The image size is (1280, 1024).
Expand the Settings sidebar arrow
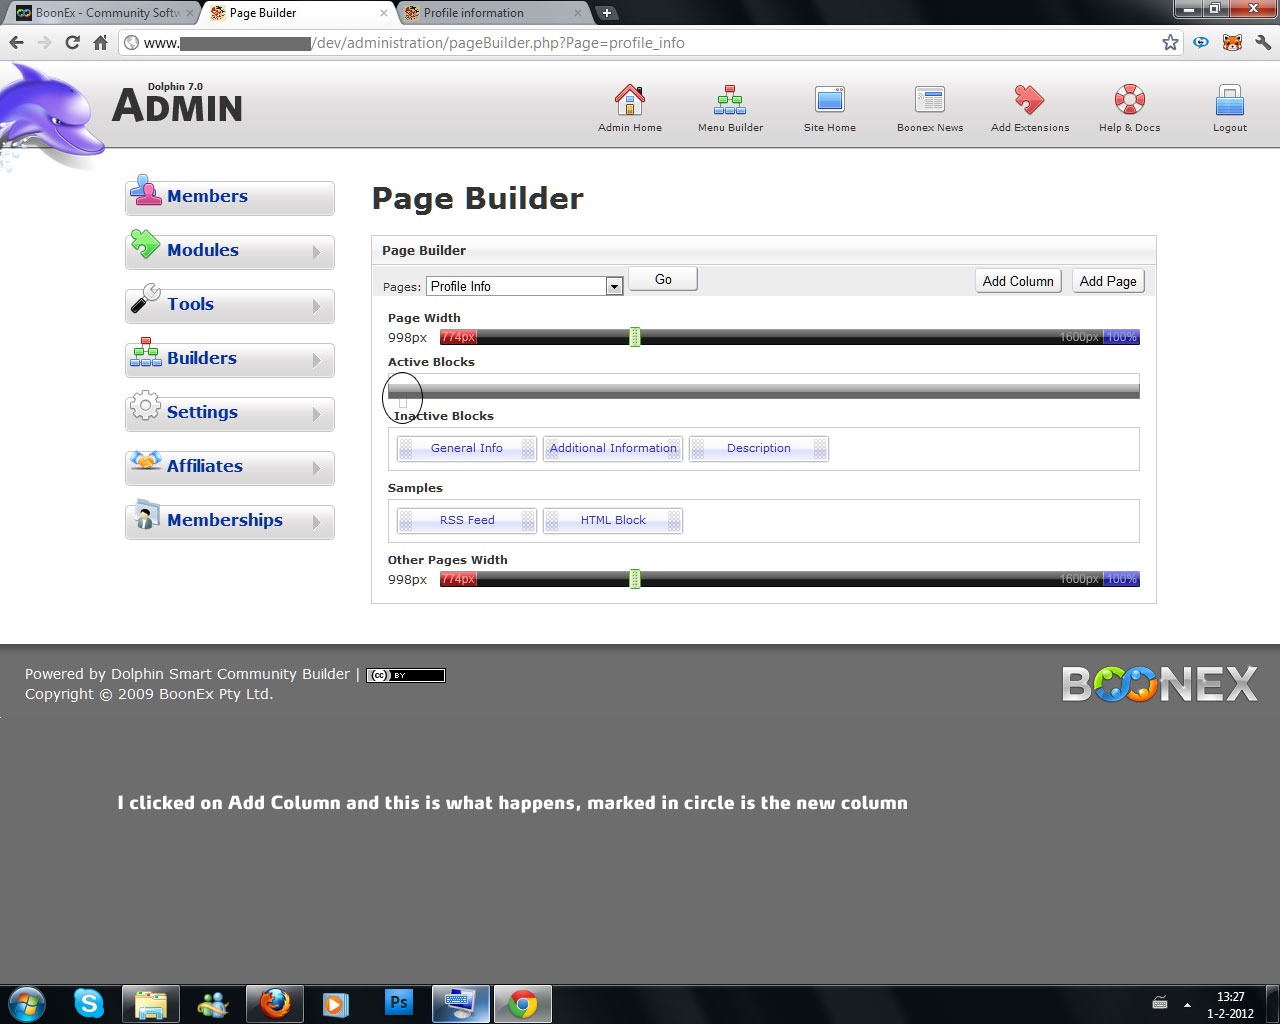click(x=316, y=414)
